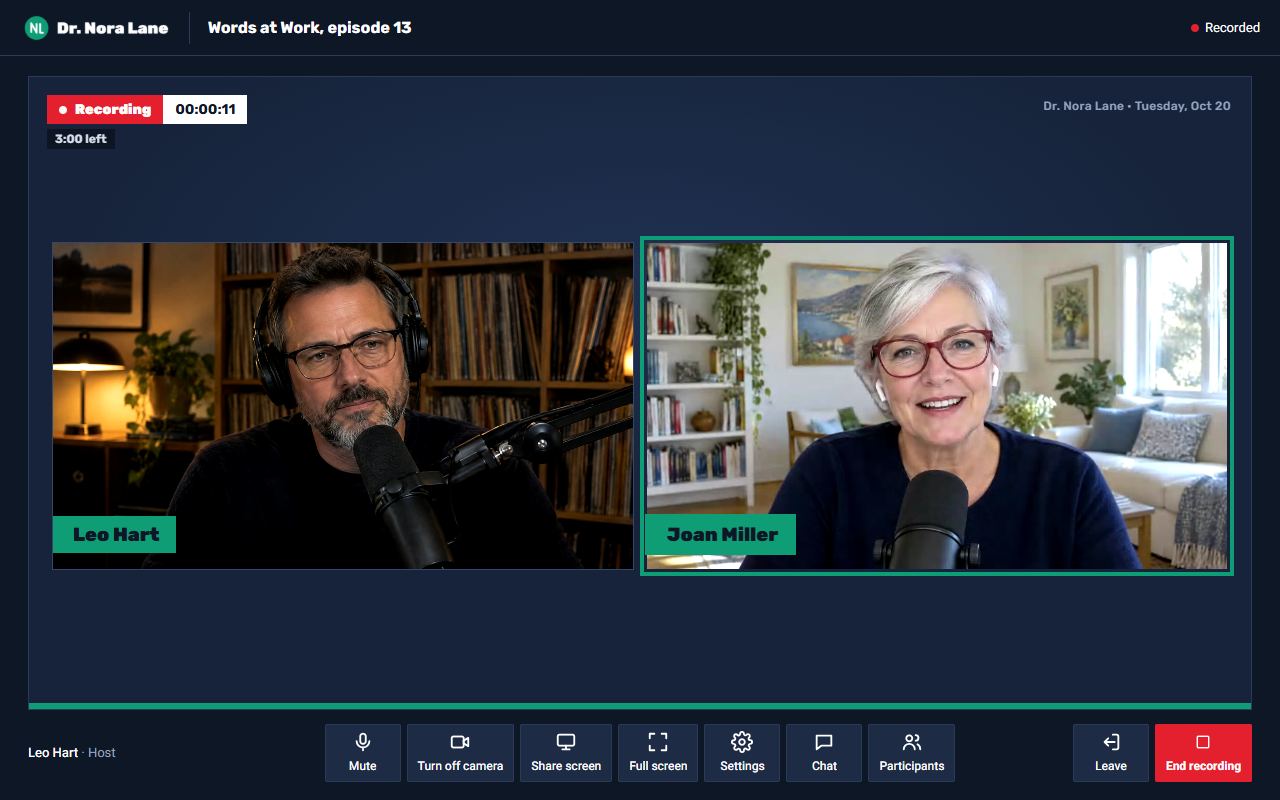Viewport: 1280px width, 800px height.
Task: Click the Dr. Nora Lane • Tuesday, Oct 20 caption
Action: (1137, 106)
